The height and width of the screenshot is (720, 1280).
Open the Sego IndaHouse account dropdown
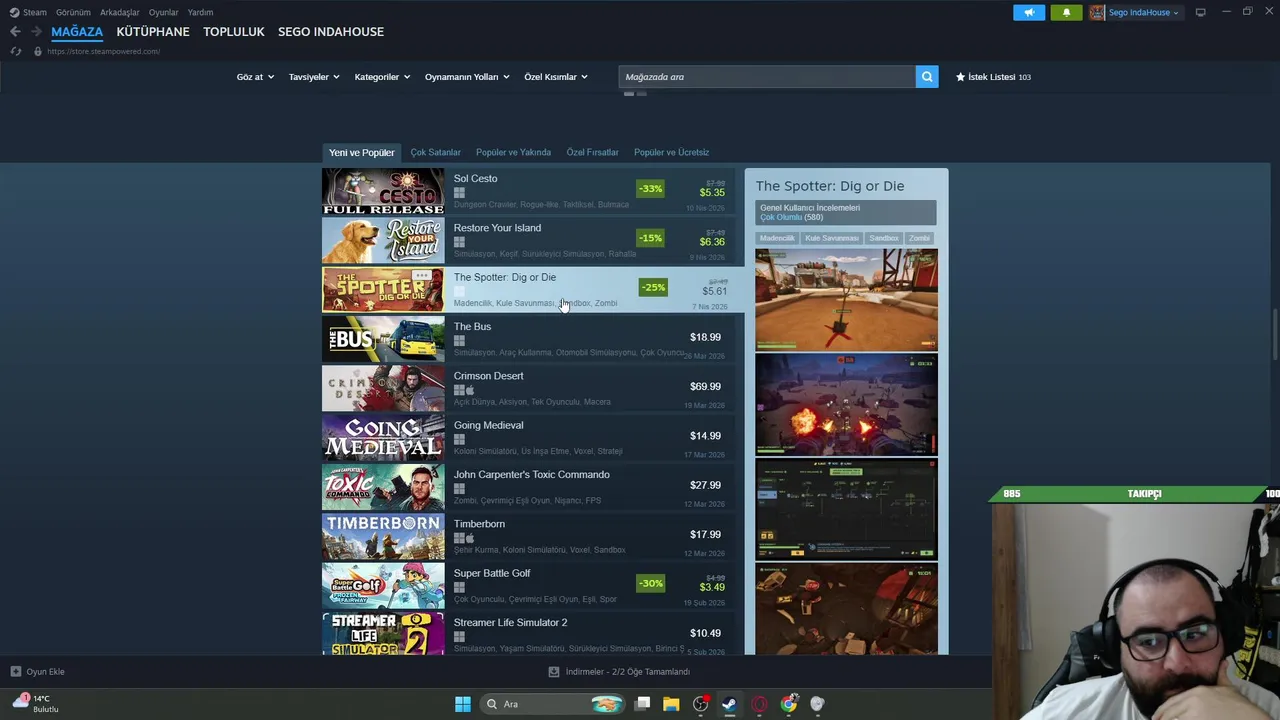(x=1143, y=12)
